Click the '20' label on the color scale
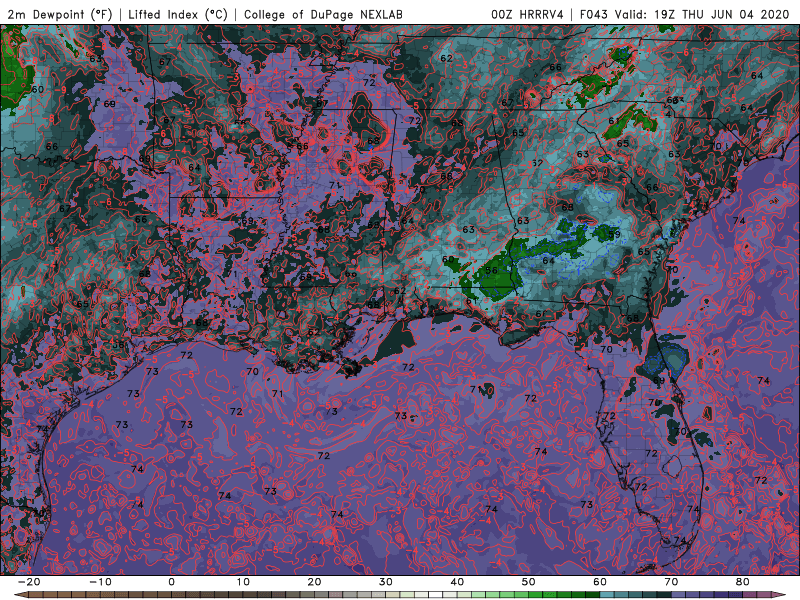 point(314,582)
